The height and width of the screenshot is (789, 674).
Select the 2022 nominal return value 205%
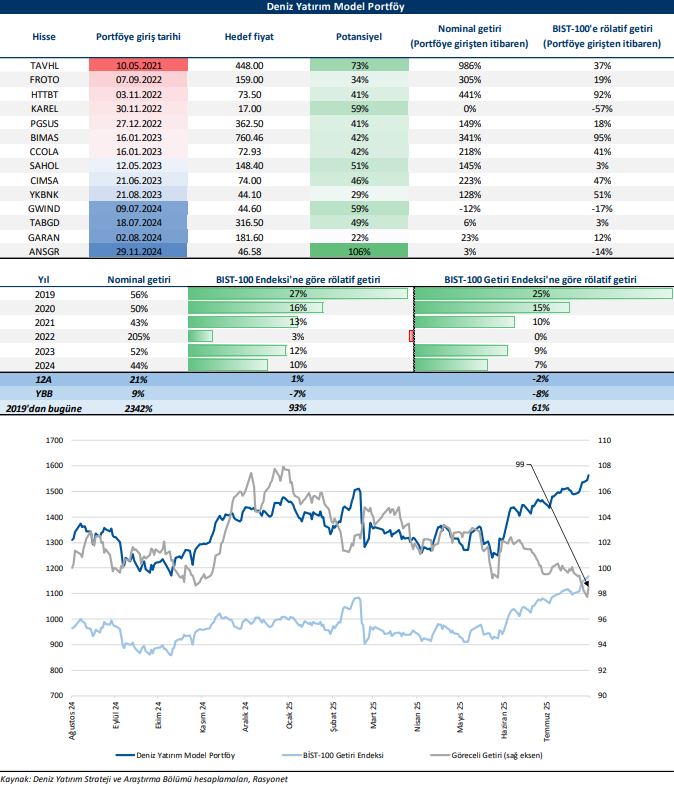click(139, 337)
